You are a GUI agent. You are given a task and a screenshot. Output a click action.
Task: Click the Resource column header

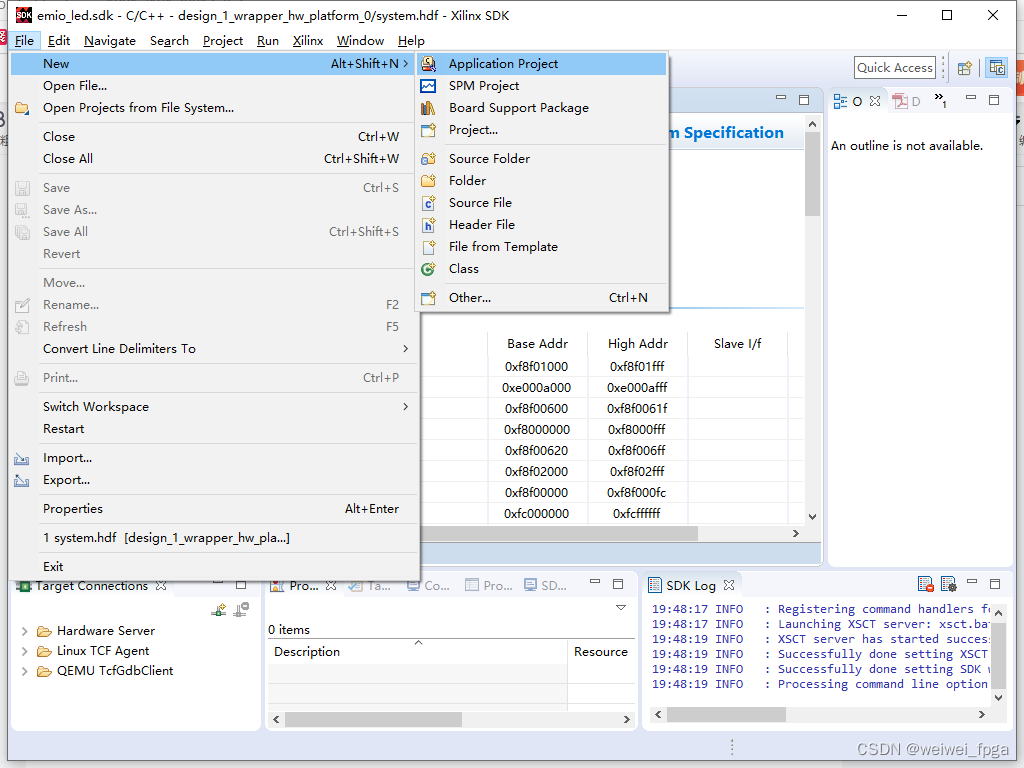(601, 652)
